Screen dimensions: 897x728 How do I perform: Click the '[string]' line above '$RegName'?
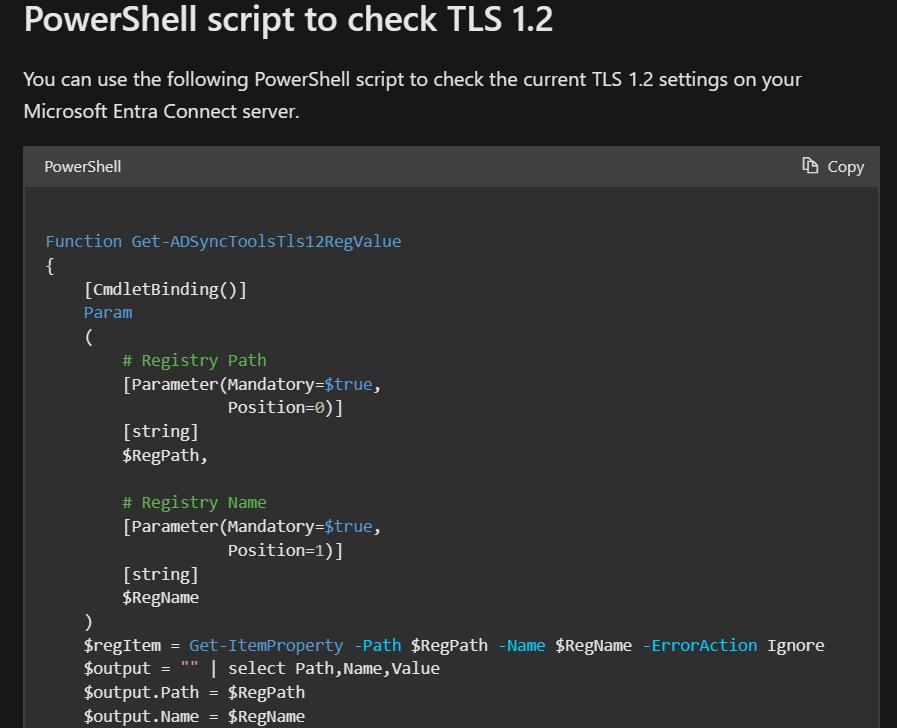tap(160, 574)
